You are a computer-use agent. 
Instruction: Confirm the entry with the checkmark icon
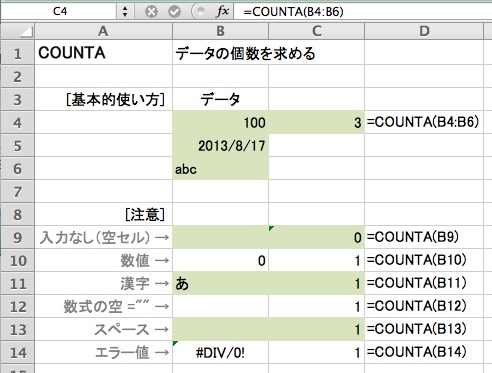[174, 12]
